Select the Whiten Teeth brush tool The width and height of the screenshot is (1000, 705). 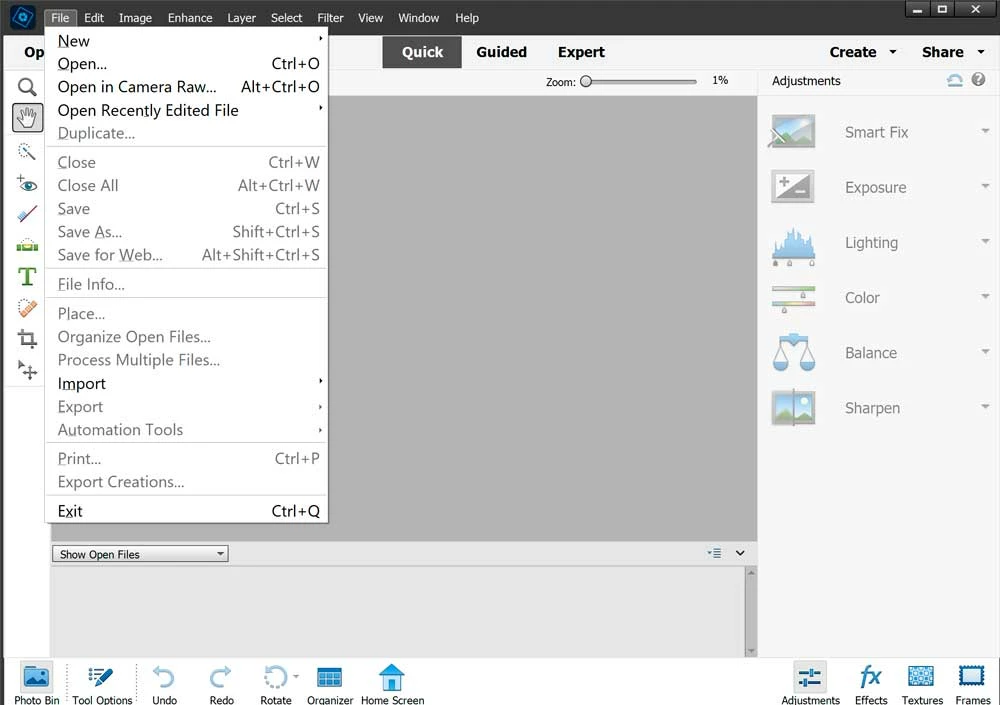pos(27,214)
